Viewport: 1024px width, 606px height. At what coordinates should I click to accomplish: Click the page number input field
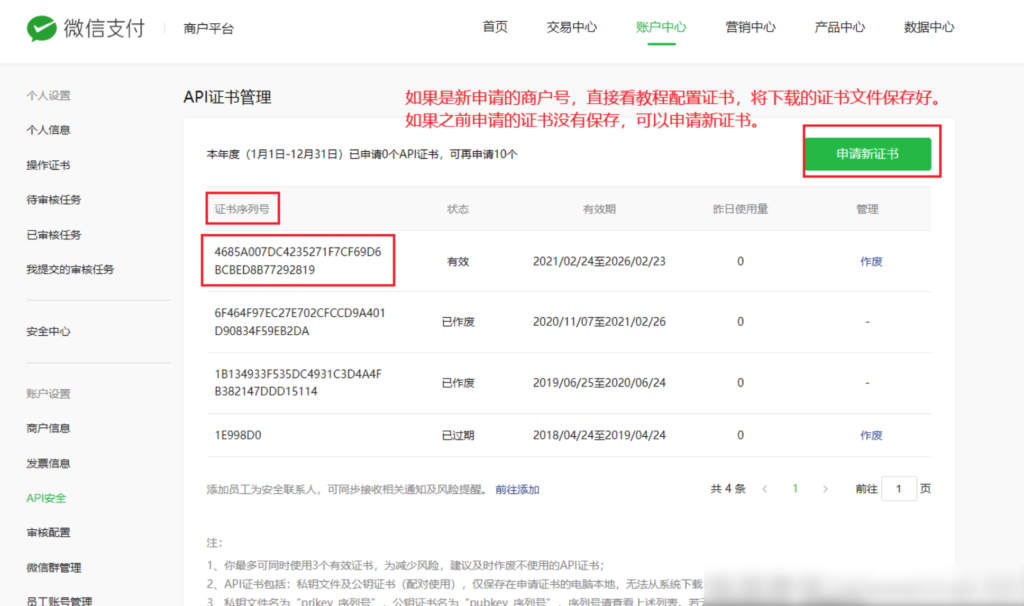tap(898, 489)
